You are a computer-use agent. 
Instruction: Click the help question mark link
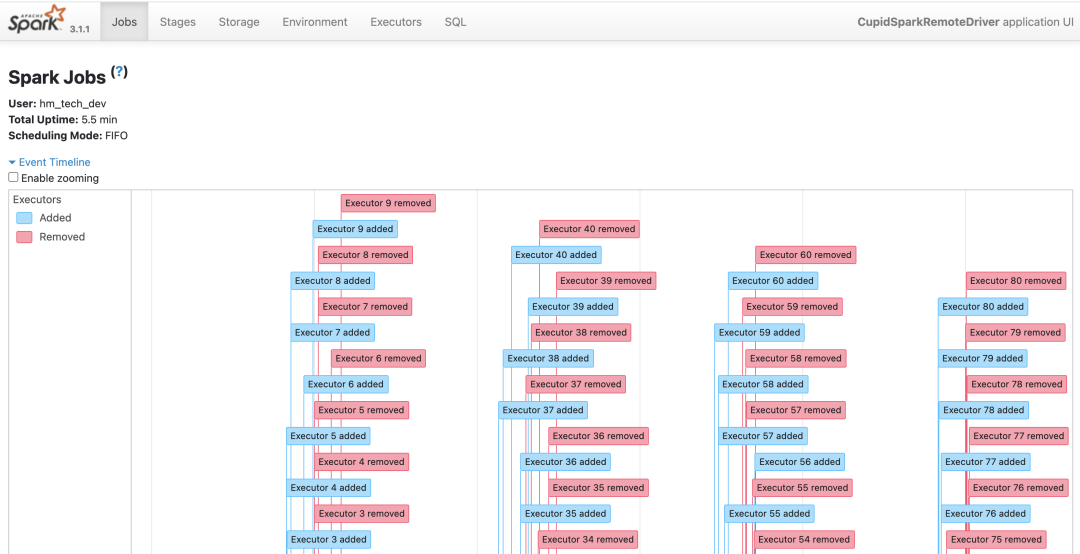coord(120,72)
